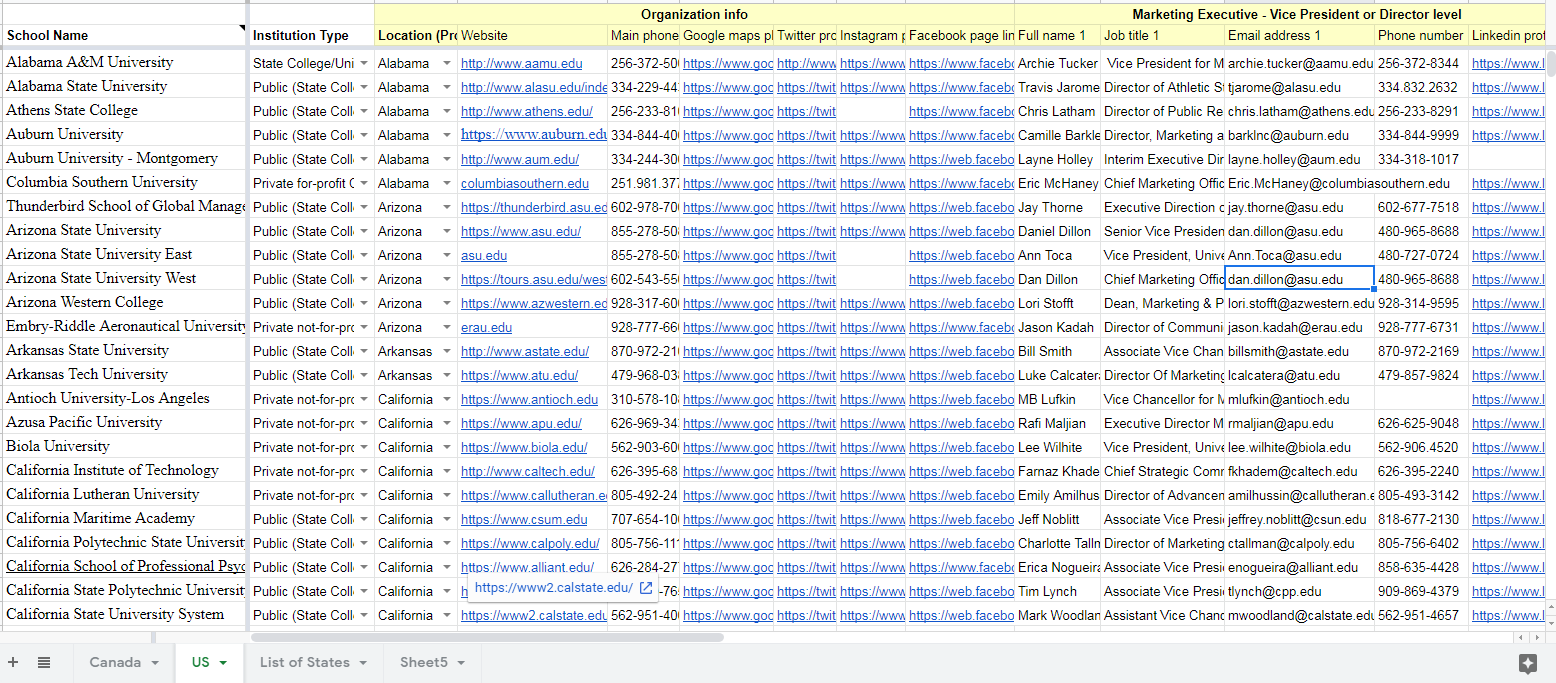Open Location dropdown for Athens State College row

(x=446, y=111)
